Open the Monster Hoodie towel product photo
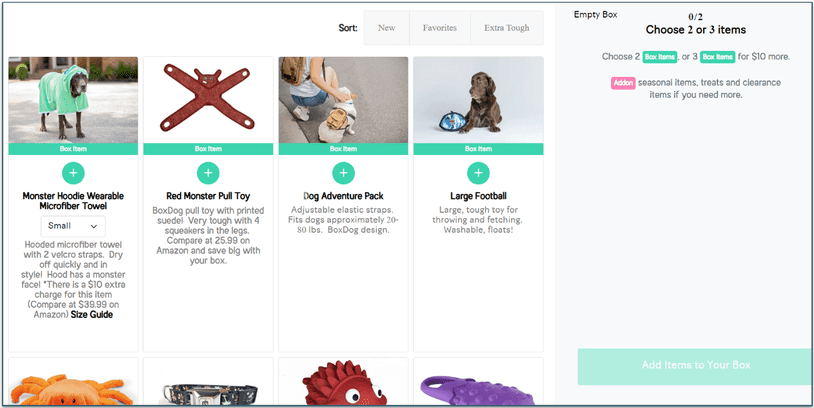Viewport: 814px width, 408px height. pyautogui.click(x=73, y=100)
